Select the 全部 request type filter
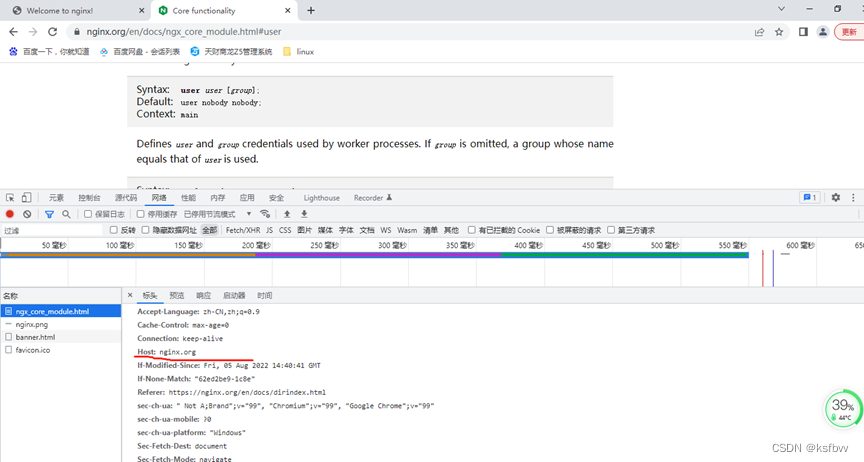This screenshot has height=462, width=864. (x=209, y=230)
